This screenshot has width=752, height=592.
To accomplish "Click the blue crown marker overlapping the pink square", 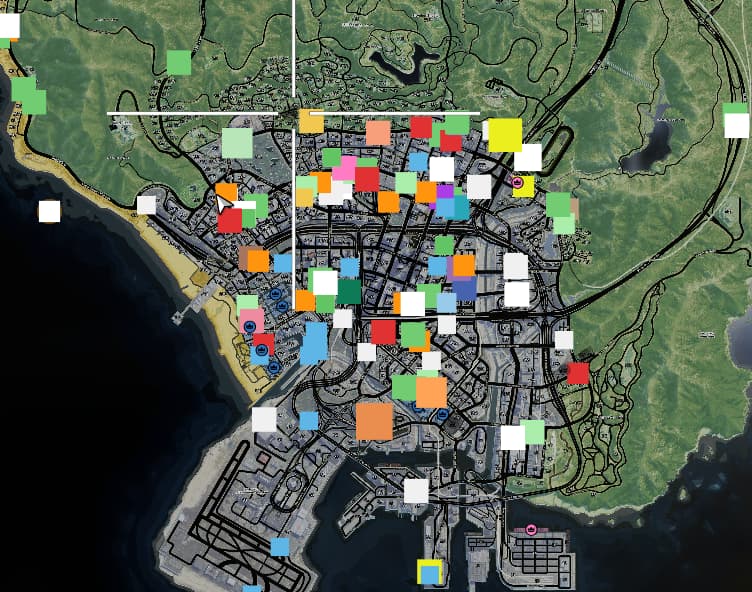I will [249, 327].
